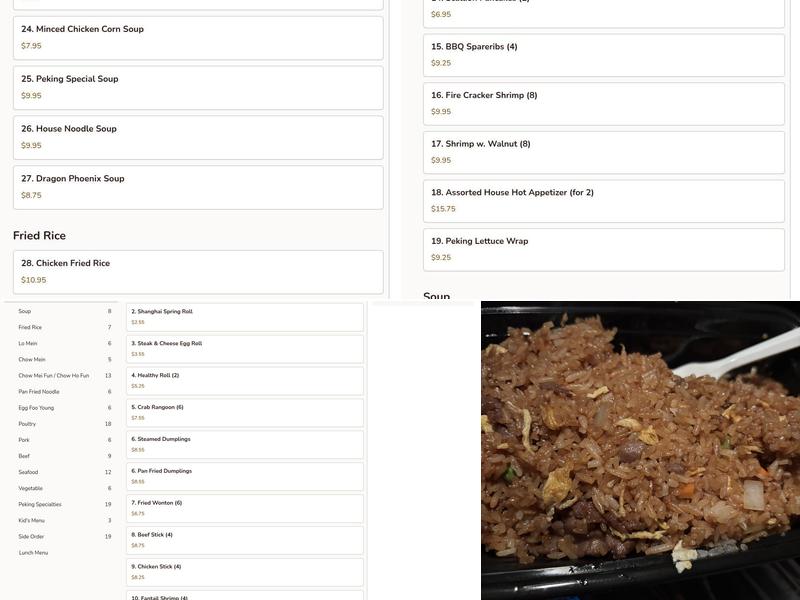Select the Egg Foo Young category

pyautogui.click(x=36, y=408)
